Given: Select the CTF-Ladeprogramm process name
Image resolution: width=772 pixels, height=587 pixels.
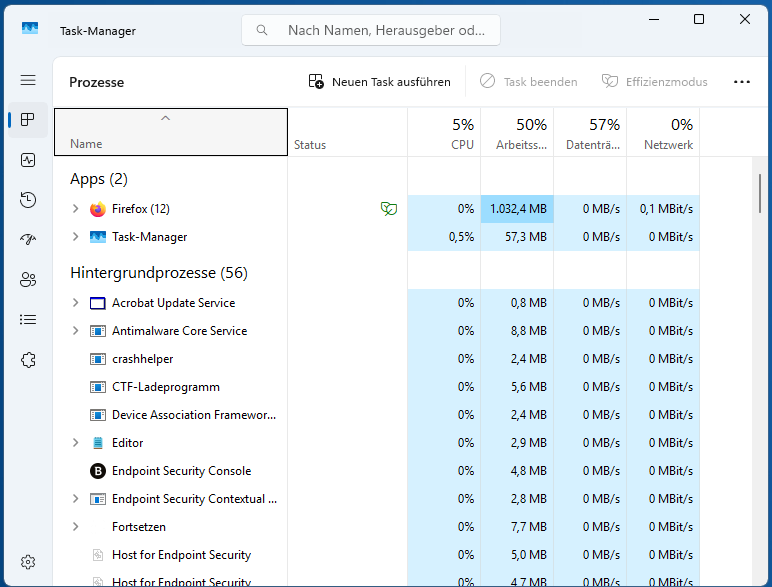Looking at the screenshot, I should click(166, 387).
